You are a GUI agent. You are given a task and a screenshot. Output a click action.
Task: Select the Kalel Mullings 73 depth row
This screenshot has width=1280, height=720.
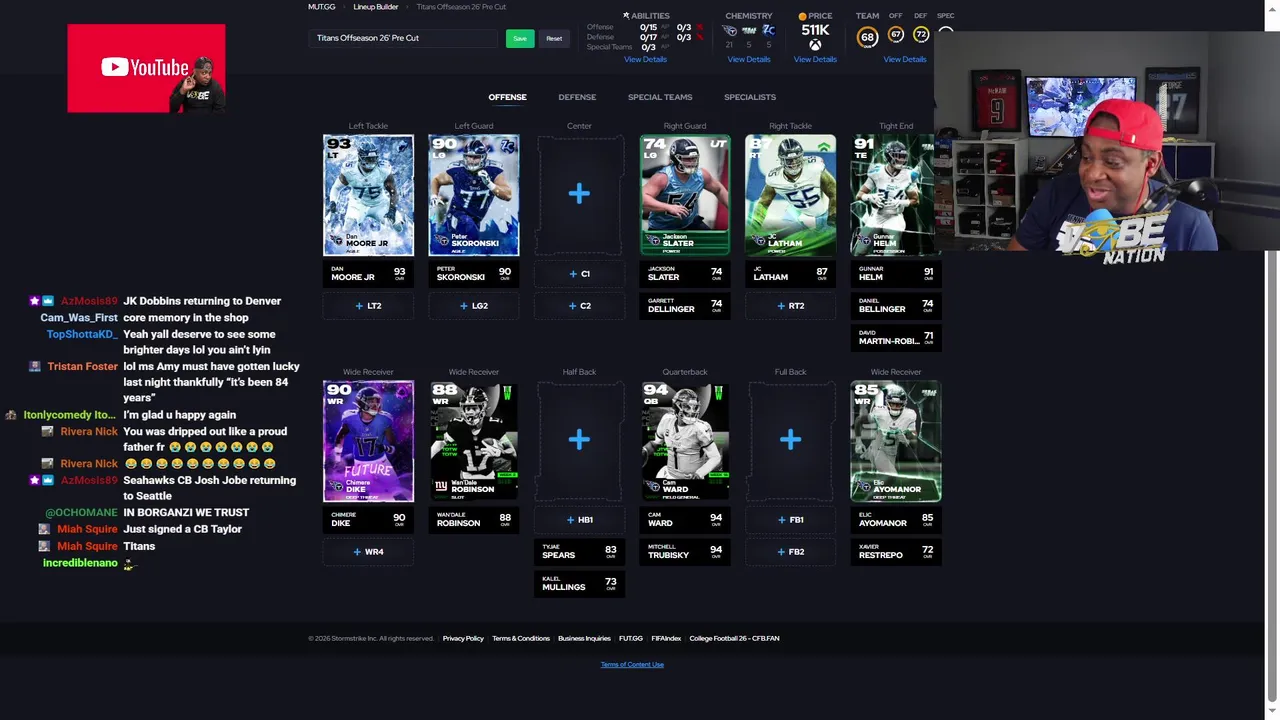pyautogui.click(x=579, y=583)
